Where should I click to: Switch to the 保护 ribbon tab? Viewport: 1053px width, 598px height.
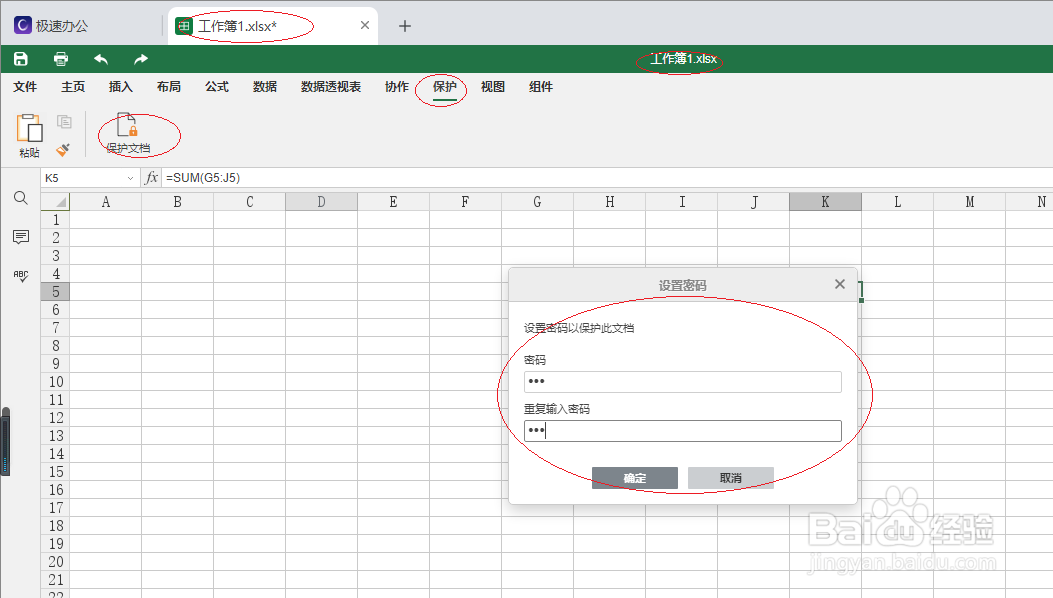(443, 87)
